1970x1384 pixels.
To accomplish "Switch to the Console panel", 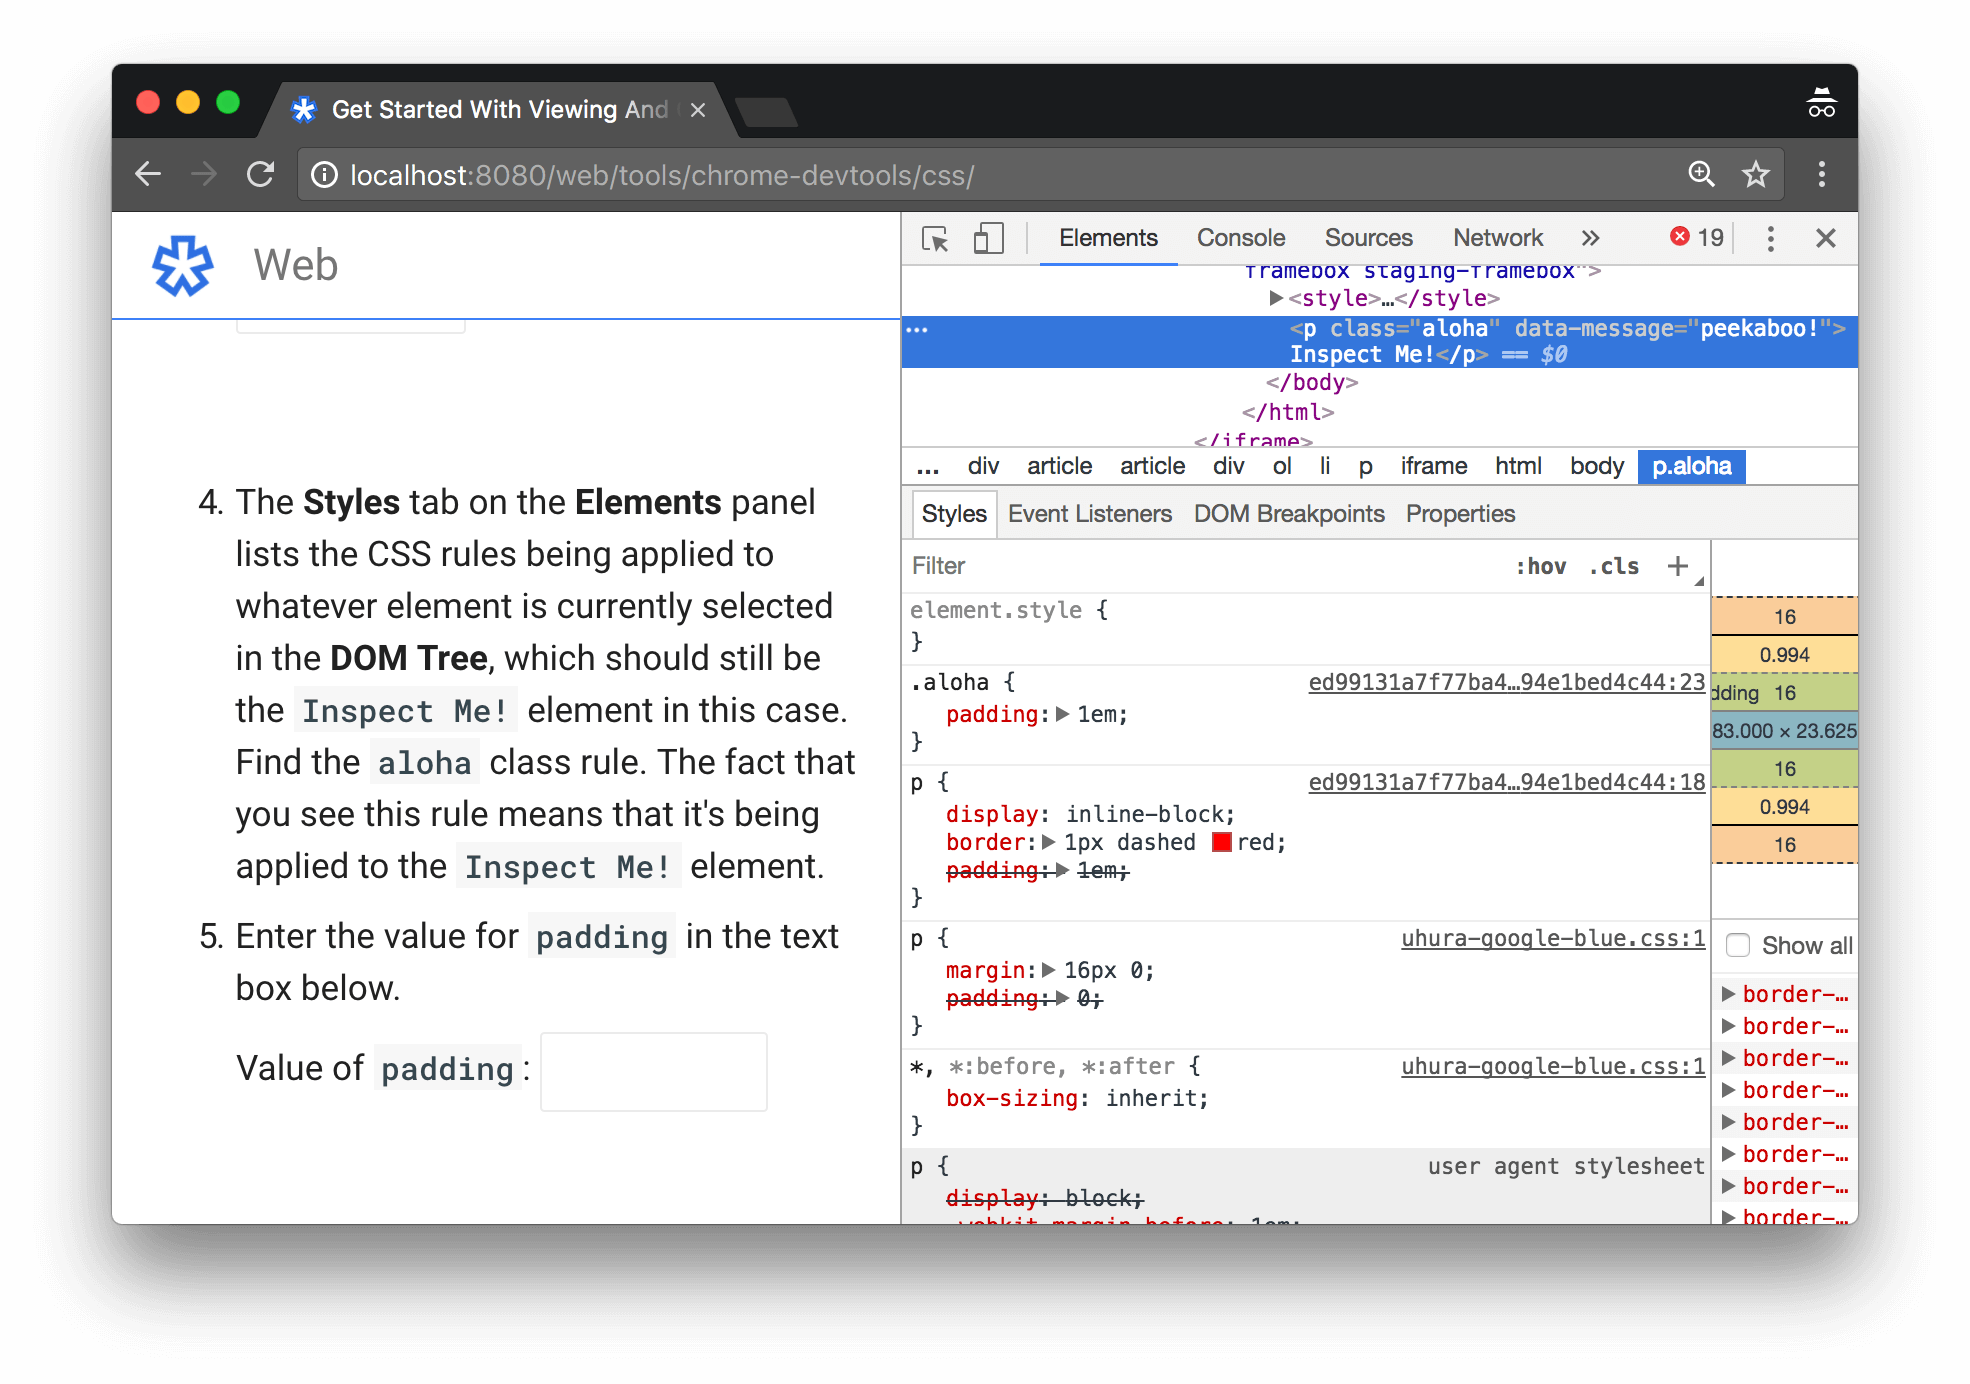I will [x=1240, y=238].
